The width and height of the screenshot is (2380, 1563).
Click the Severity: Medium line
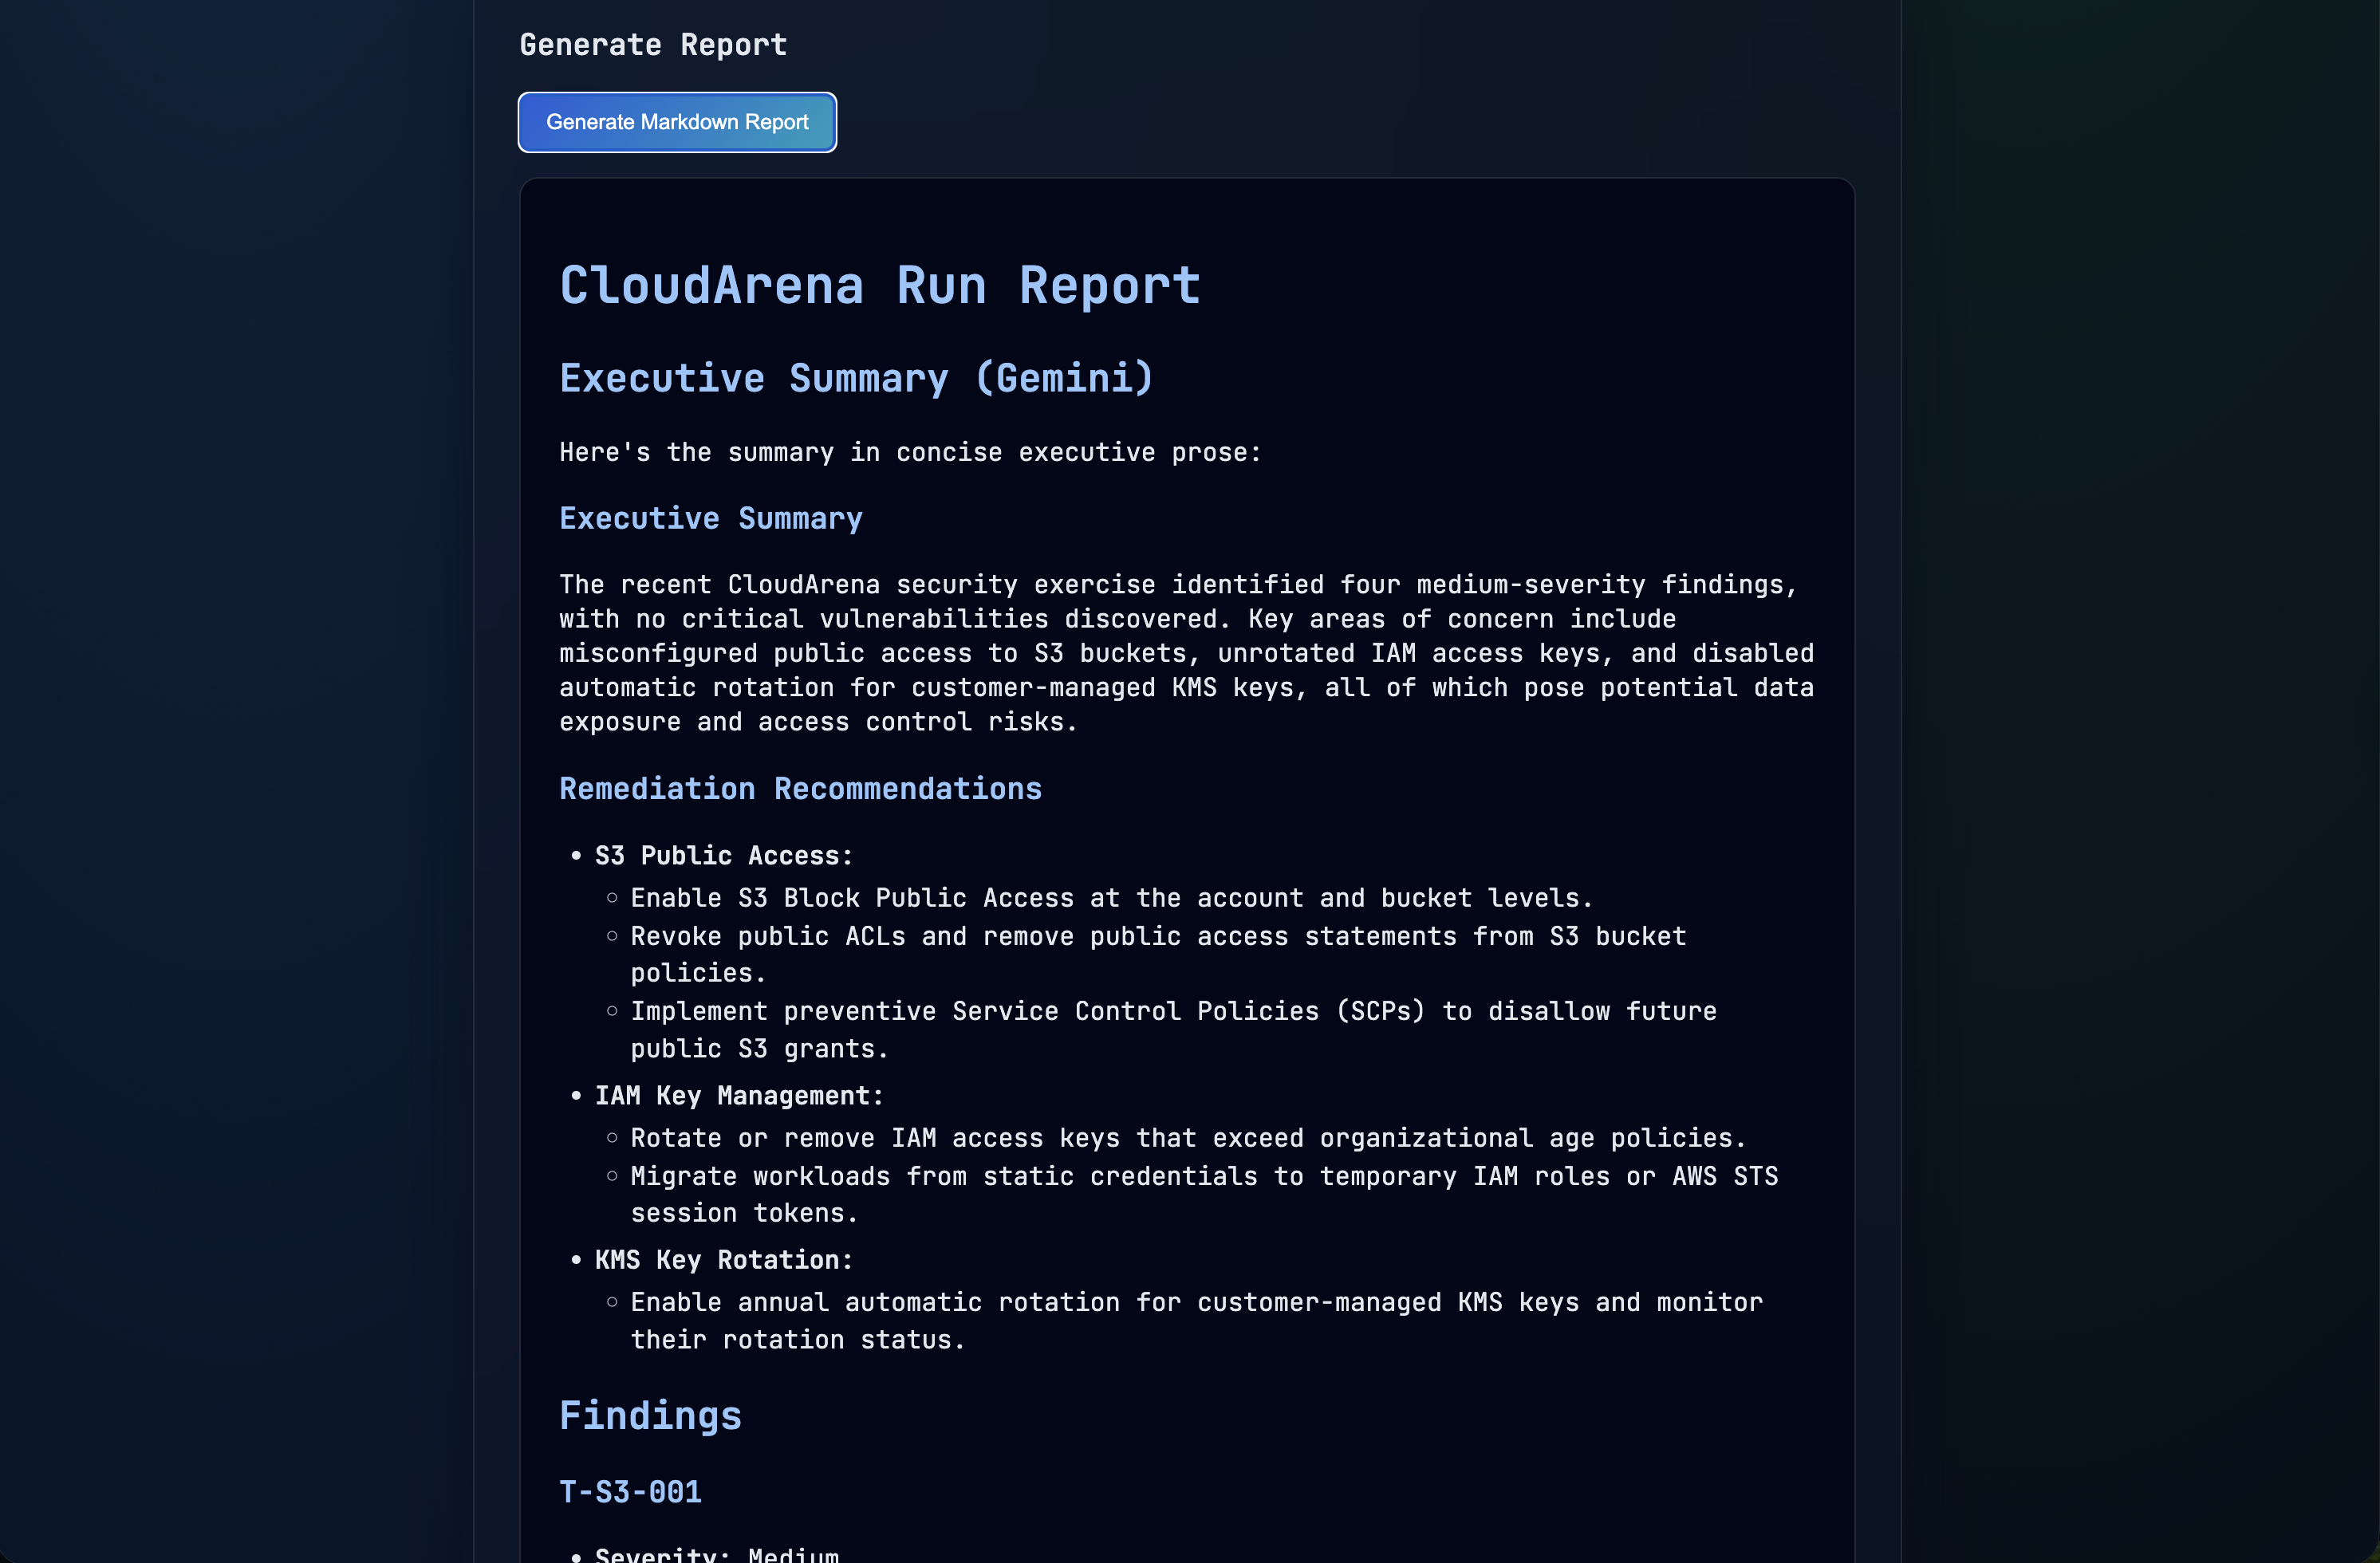click(x=716, y=1553)
